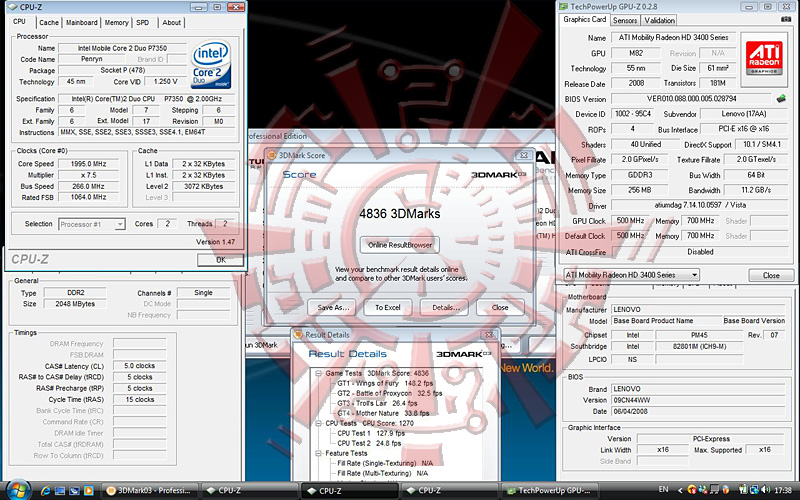Click the BIOS save chip icon in GPU-Z
The height and width of the screenshot is (500, 800).
[781, 98]
